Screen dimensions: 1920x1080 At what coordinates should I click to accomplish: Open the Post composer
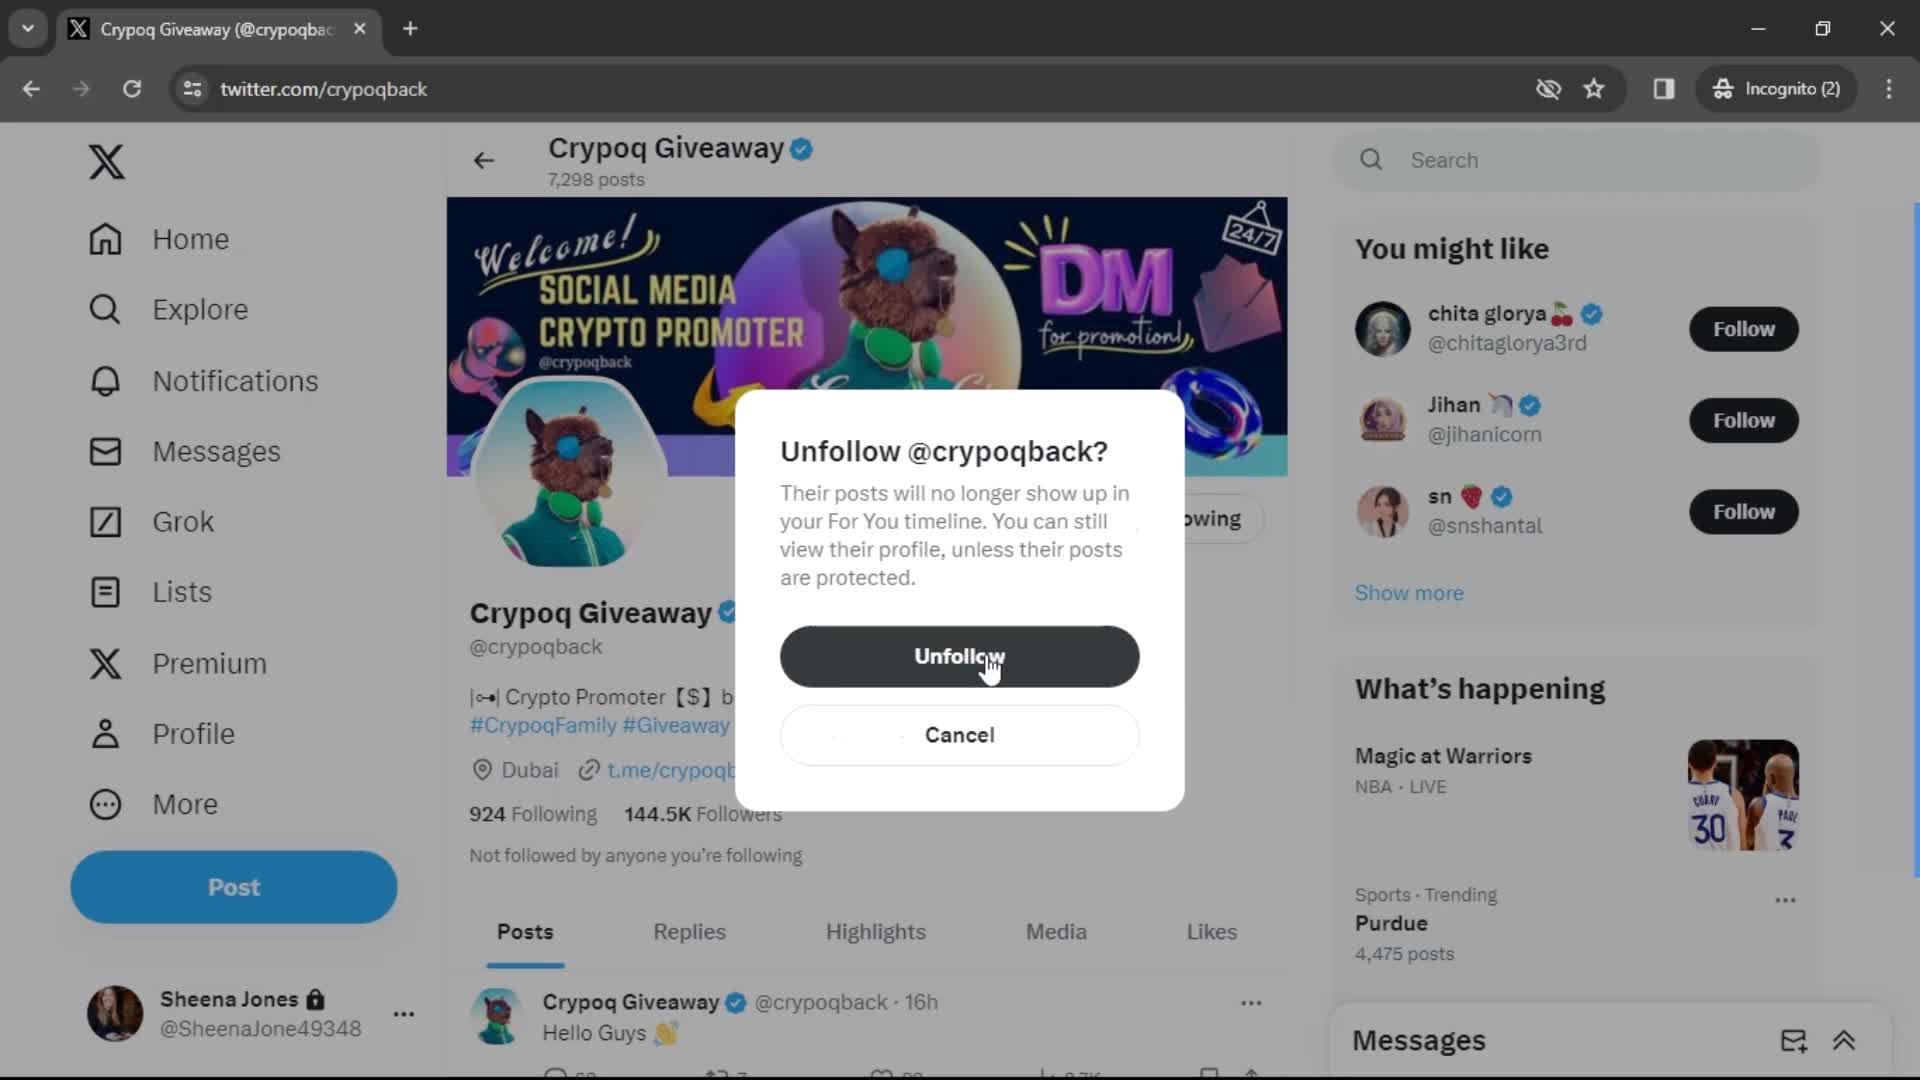pos(233,886)
